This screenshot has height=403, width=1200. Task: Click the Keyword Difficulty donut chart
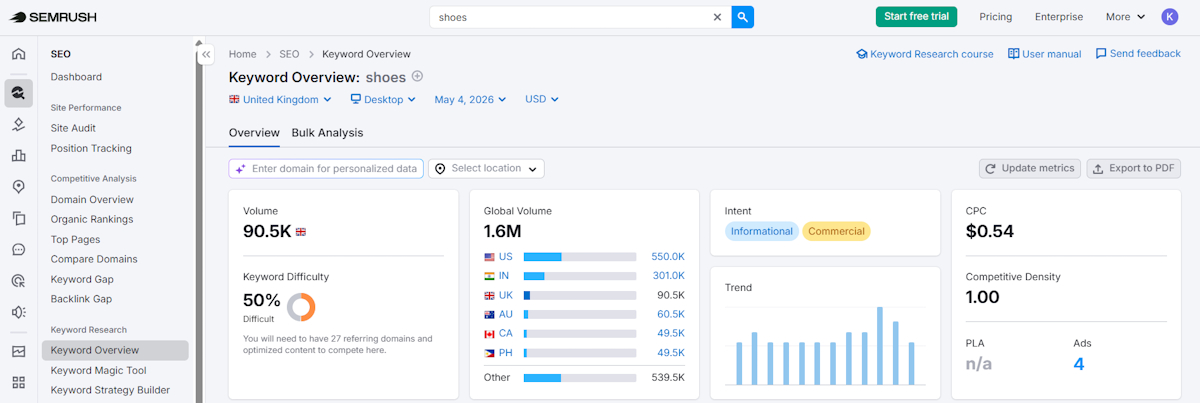[301, 307]
